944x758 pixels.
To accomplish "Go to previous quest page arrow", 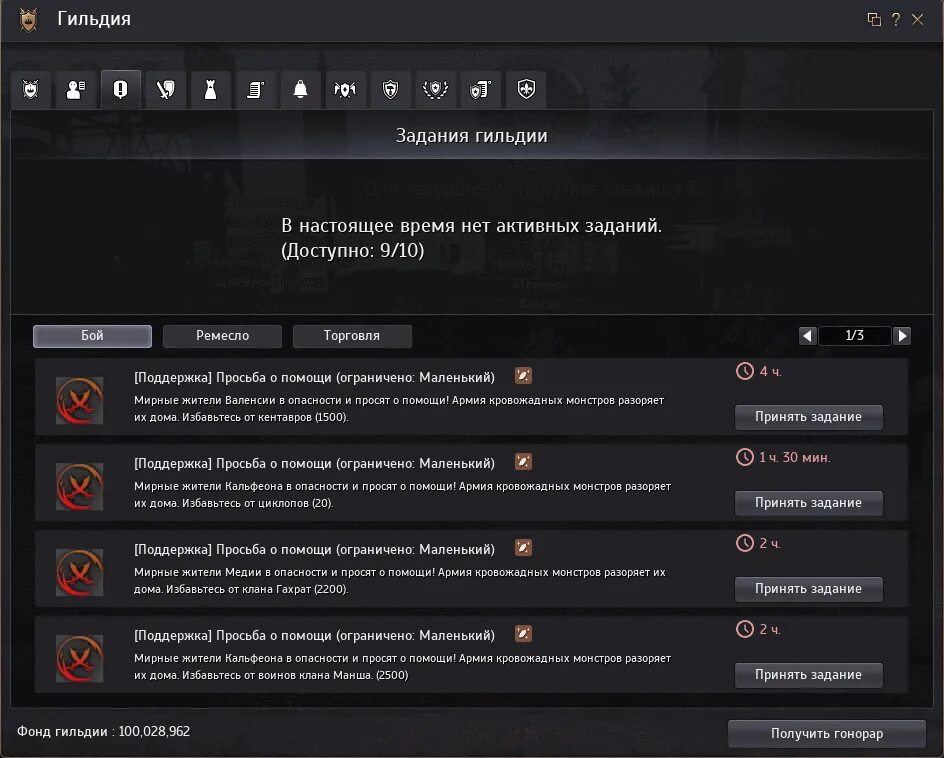I will [808, 336].
